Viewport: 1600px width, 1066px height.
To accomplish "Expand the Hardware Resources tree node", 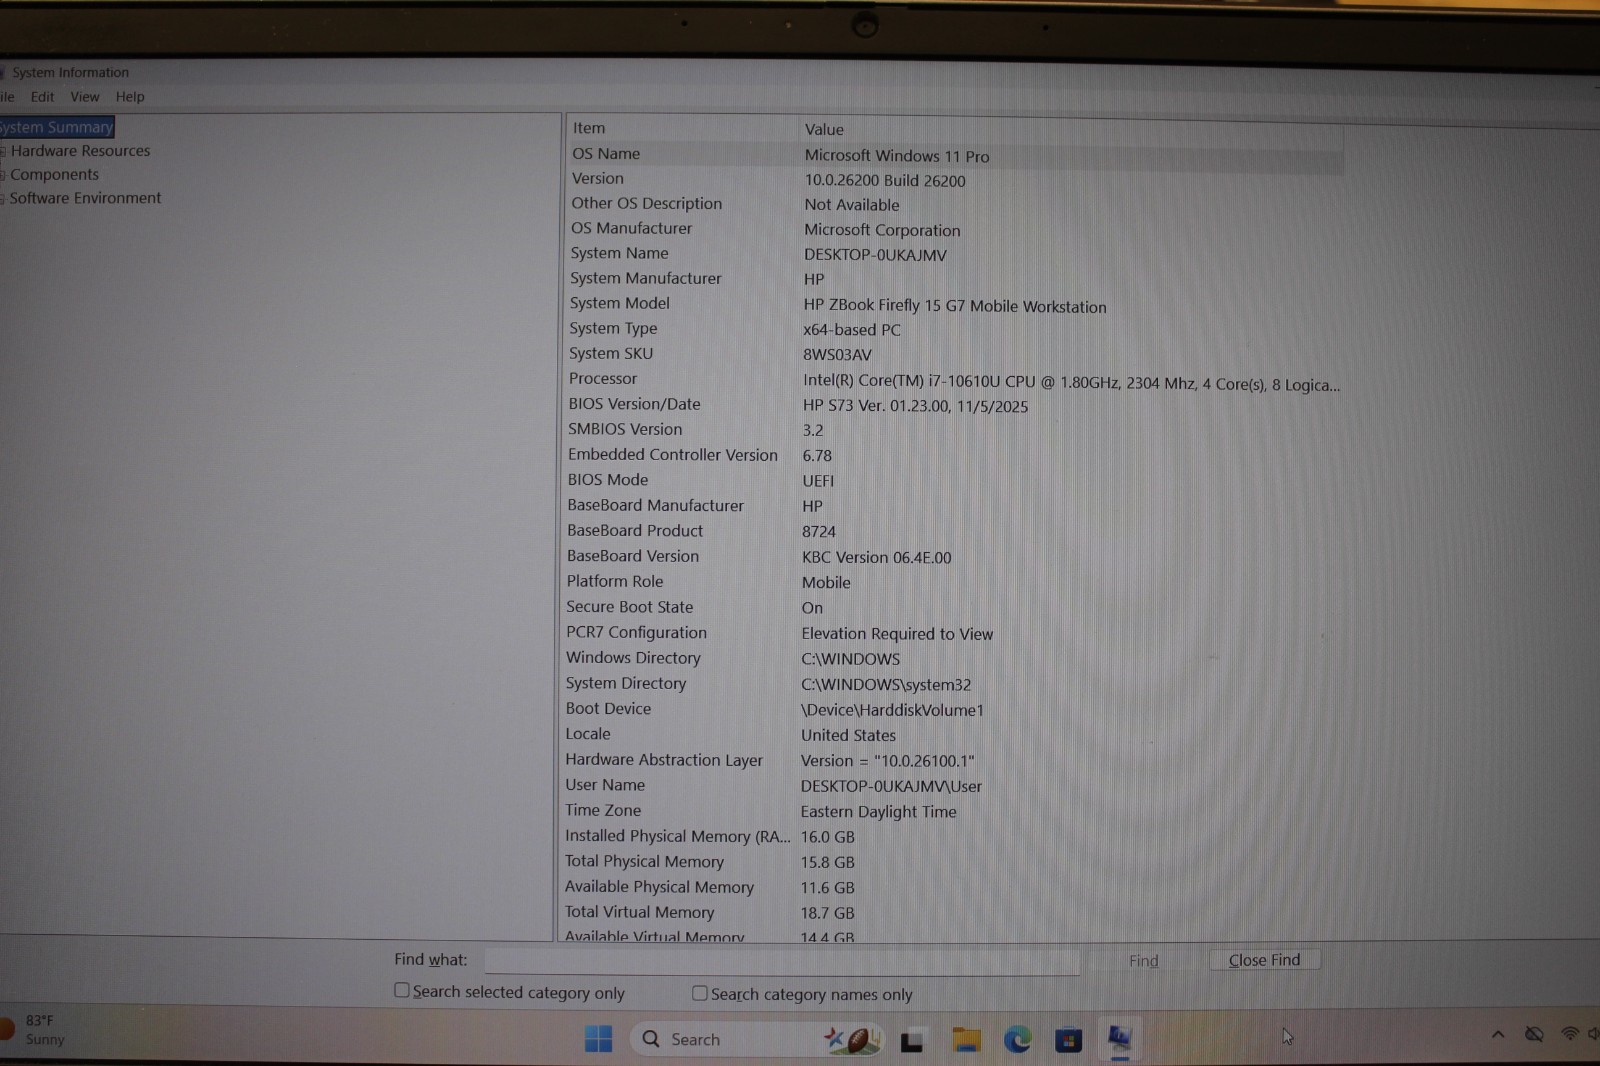I will [3, 151].
